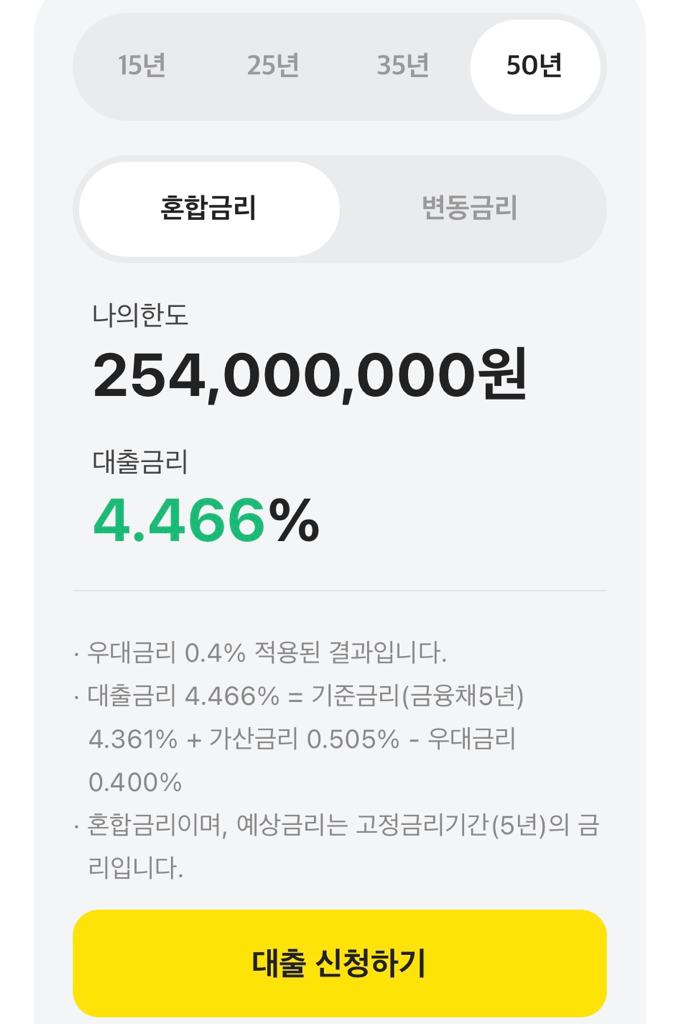The width and height of the screenshot is (684, 1024).
Task: Select the 15년 loan period option
Action: [141, 66]
